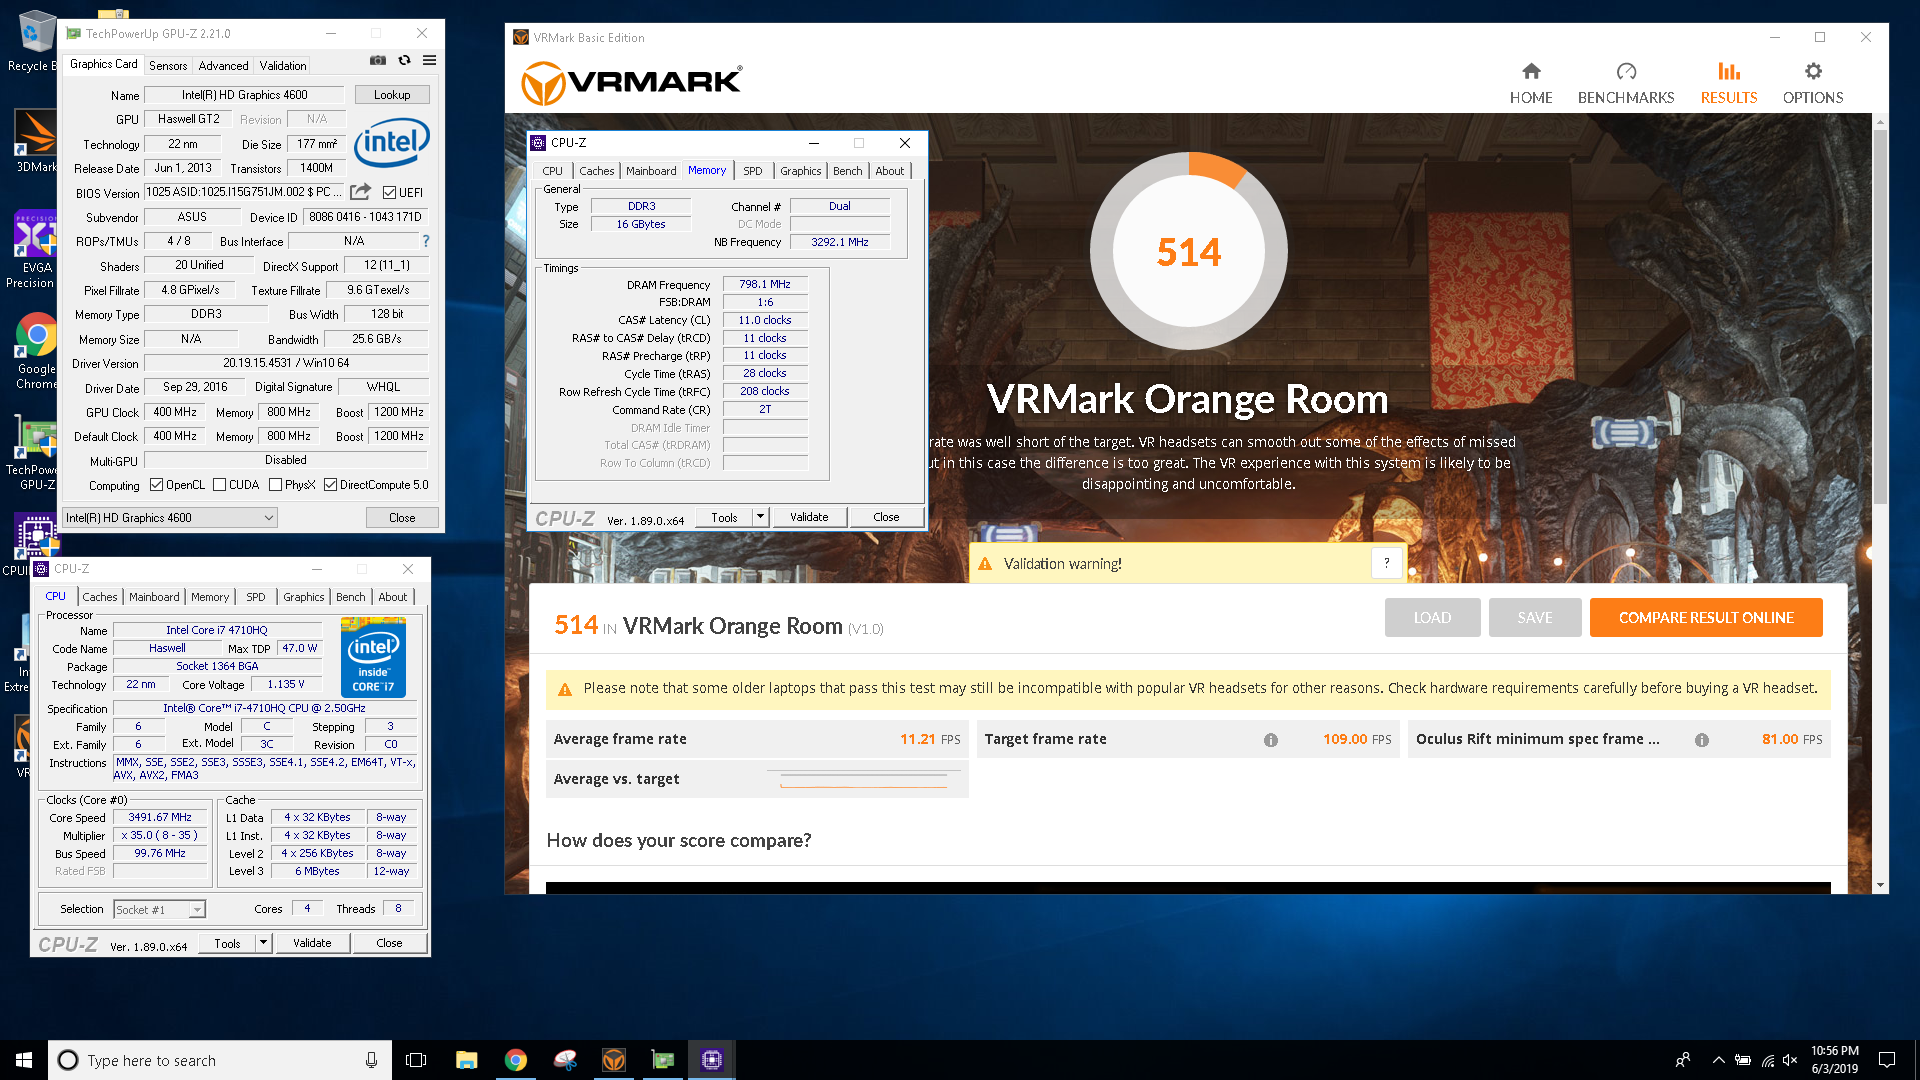1920x1080 pixels.
Task: Open 3DMark desktop icon
Action: [x=35, y=142]
